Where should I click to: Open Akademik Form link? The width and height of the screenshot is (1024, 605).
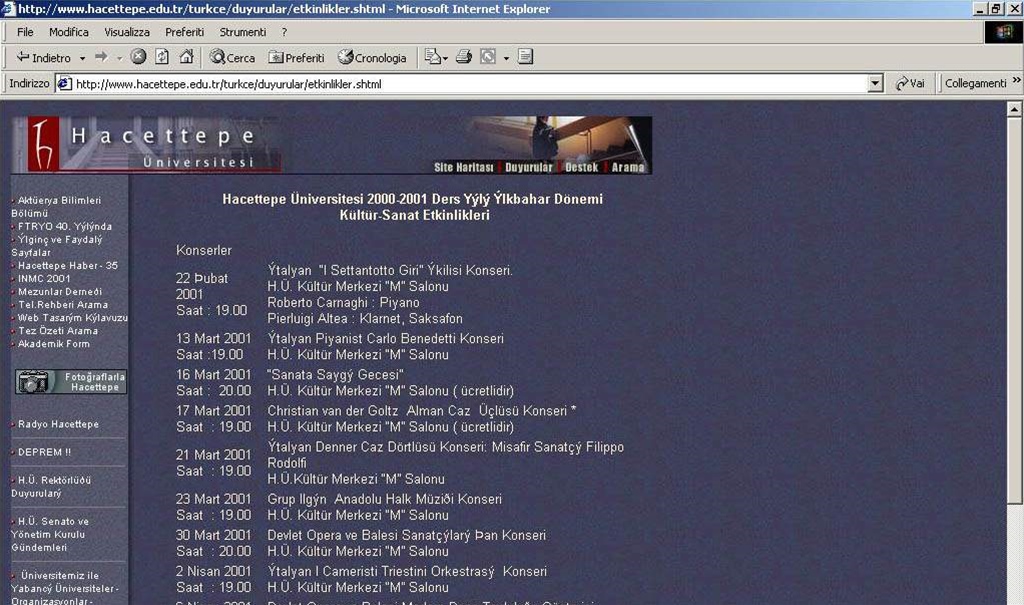point(54,344)
